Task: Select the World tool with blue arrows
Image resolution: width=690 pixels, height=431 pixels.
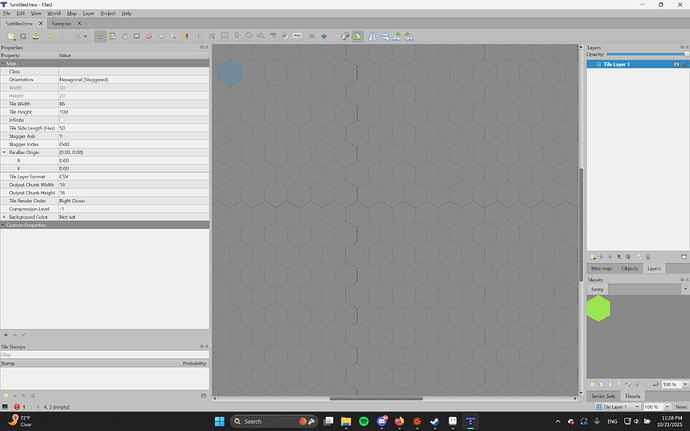Action: tap(324, 37)
